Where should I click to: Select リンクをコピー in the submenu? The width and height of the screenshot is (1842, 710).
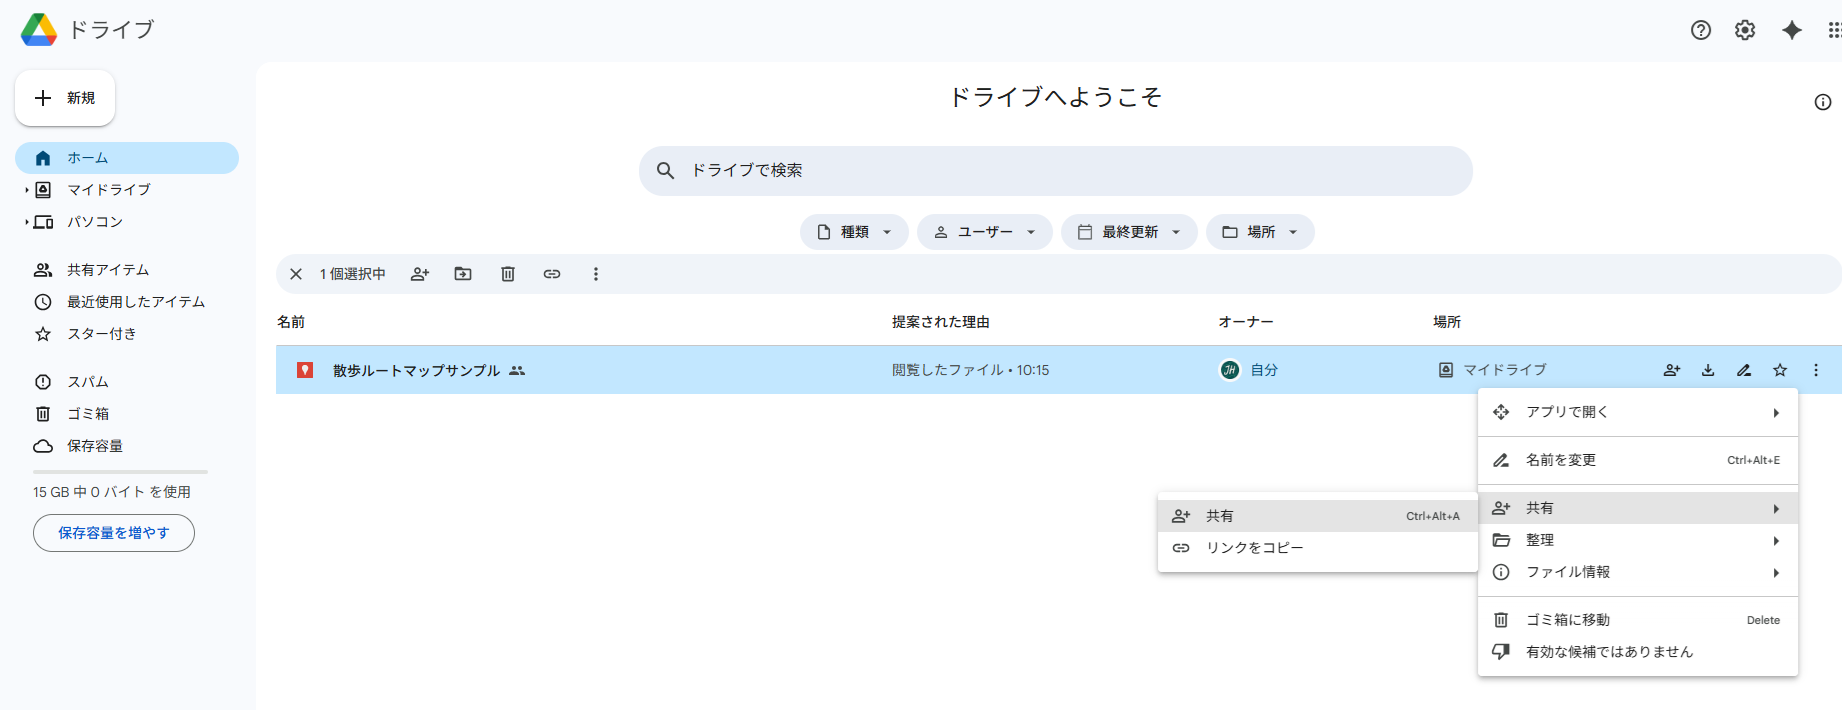click(1254, 548)
